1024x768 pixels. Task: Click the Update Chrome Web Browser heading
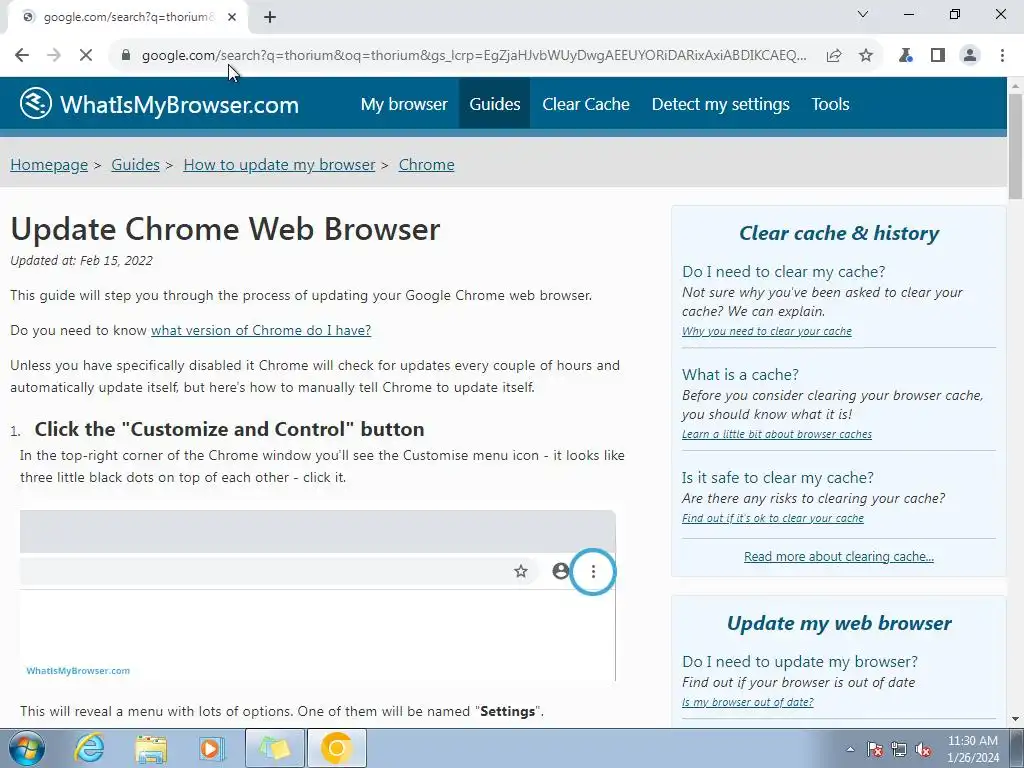point(225,229)
